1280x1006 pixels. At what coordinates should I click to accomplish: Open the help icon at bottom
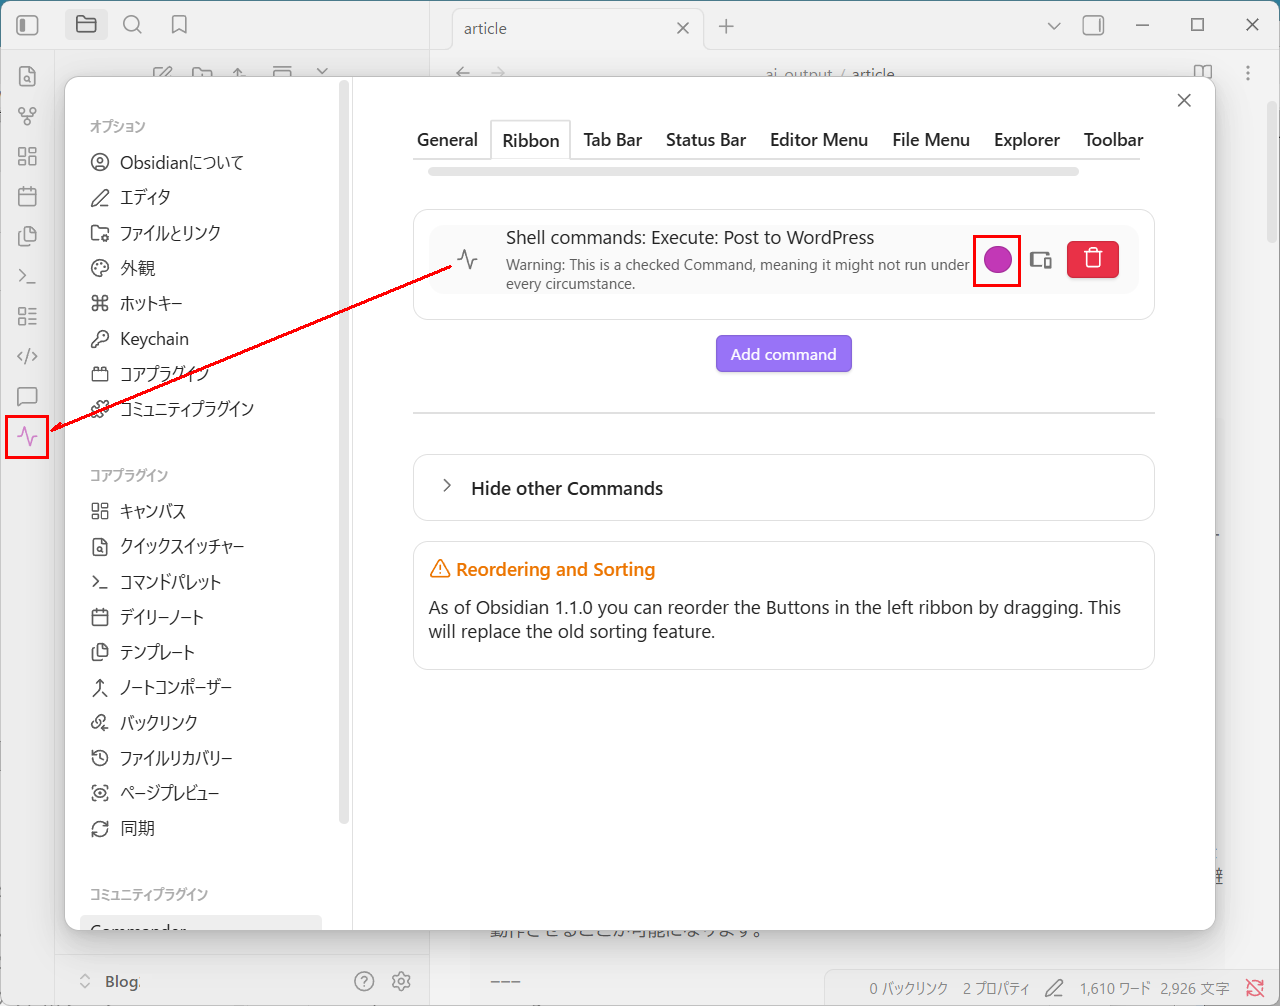[364, 981]
